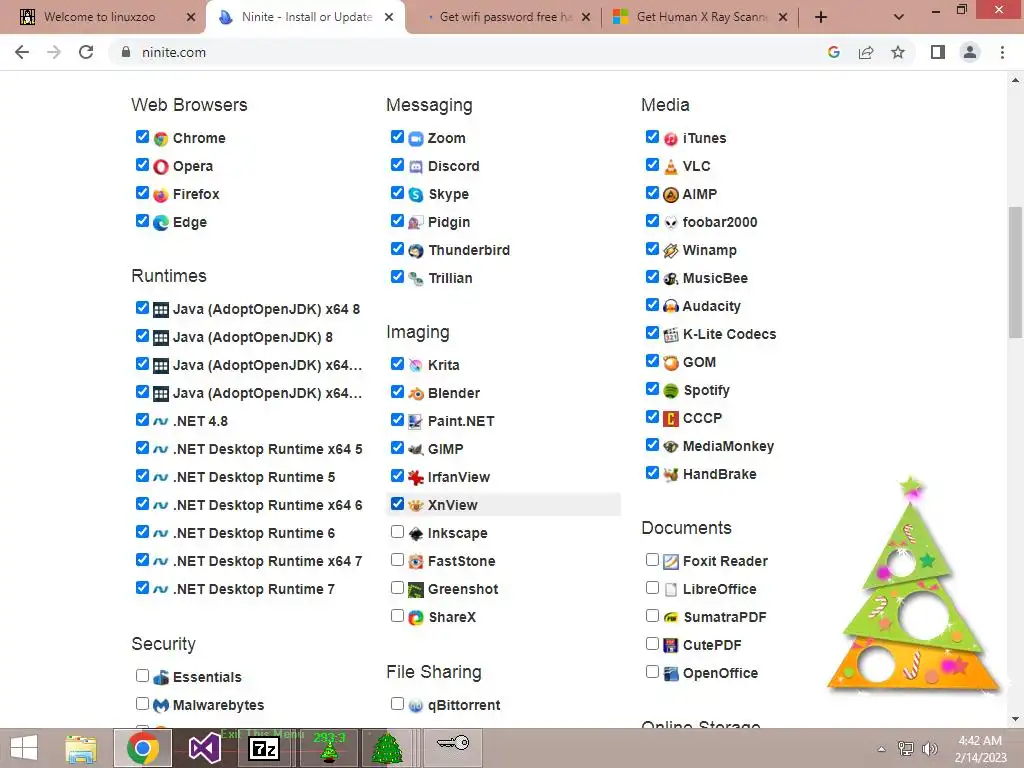Click the Zoom app icon
This screenshot has height=768, width=1024.
416,138
